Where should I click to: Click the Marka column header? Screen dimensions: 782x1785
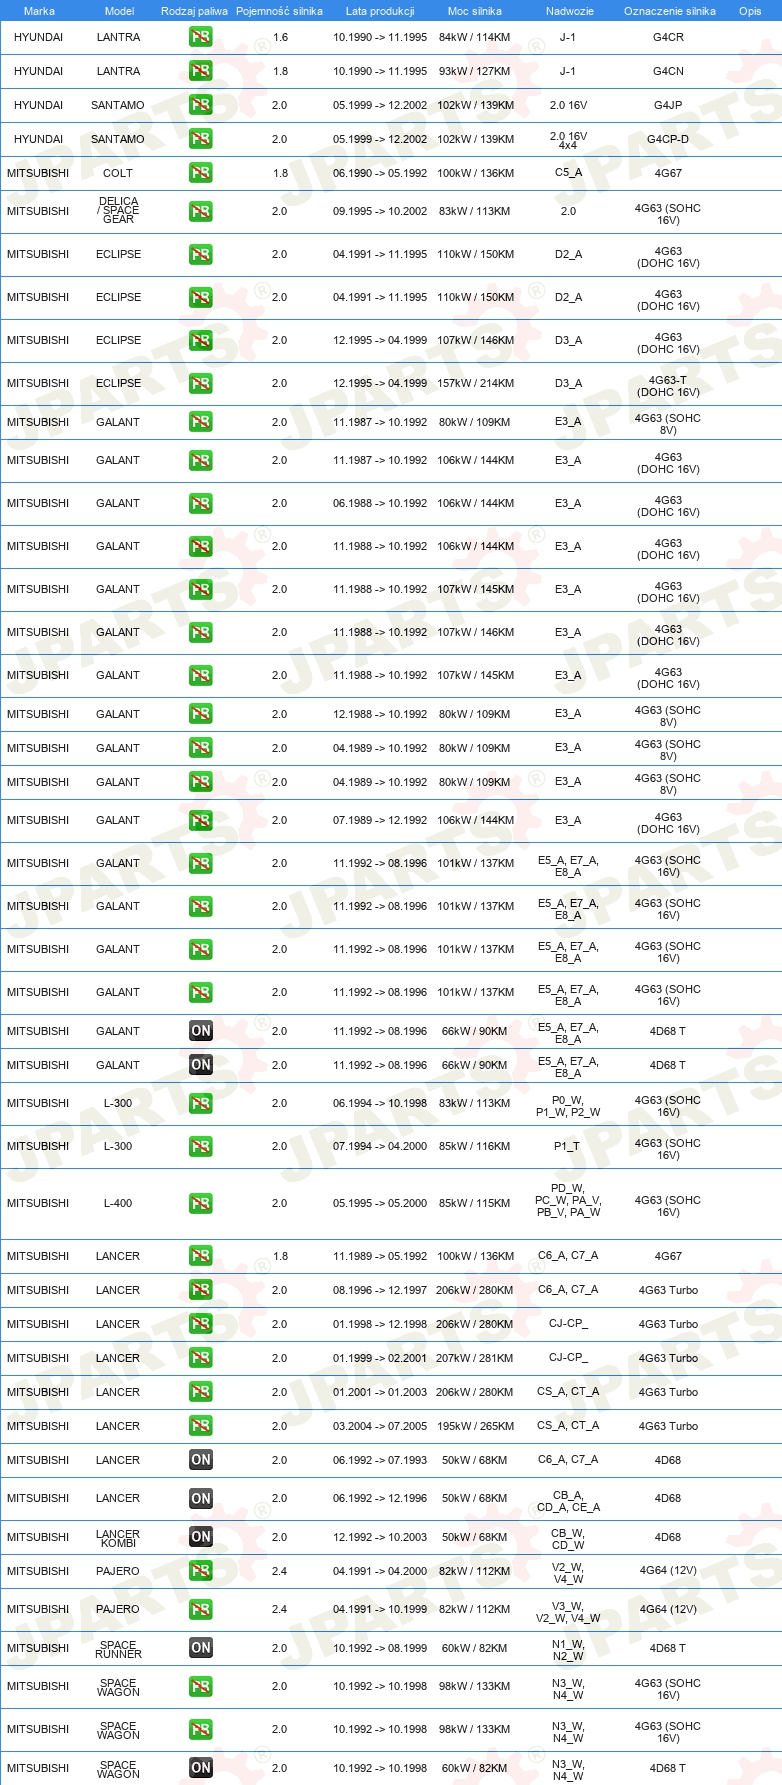(x=39, y=11)
